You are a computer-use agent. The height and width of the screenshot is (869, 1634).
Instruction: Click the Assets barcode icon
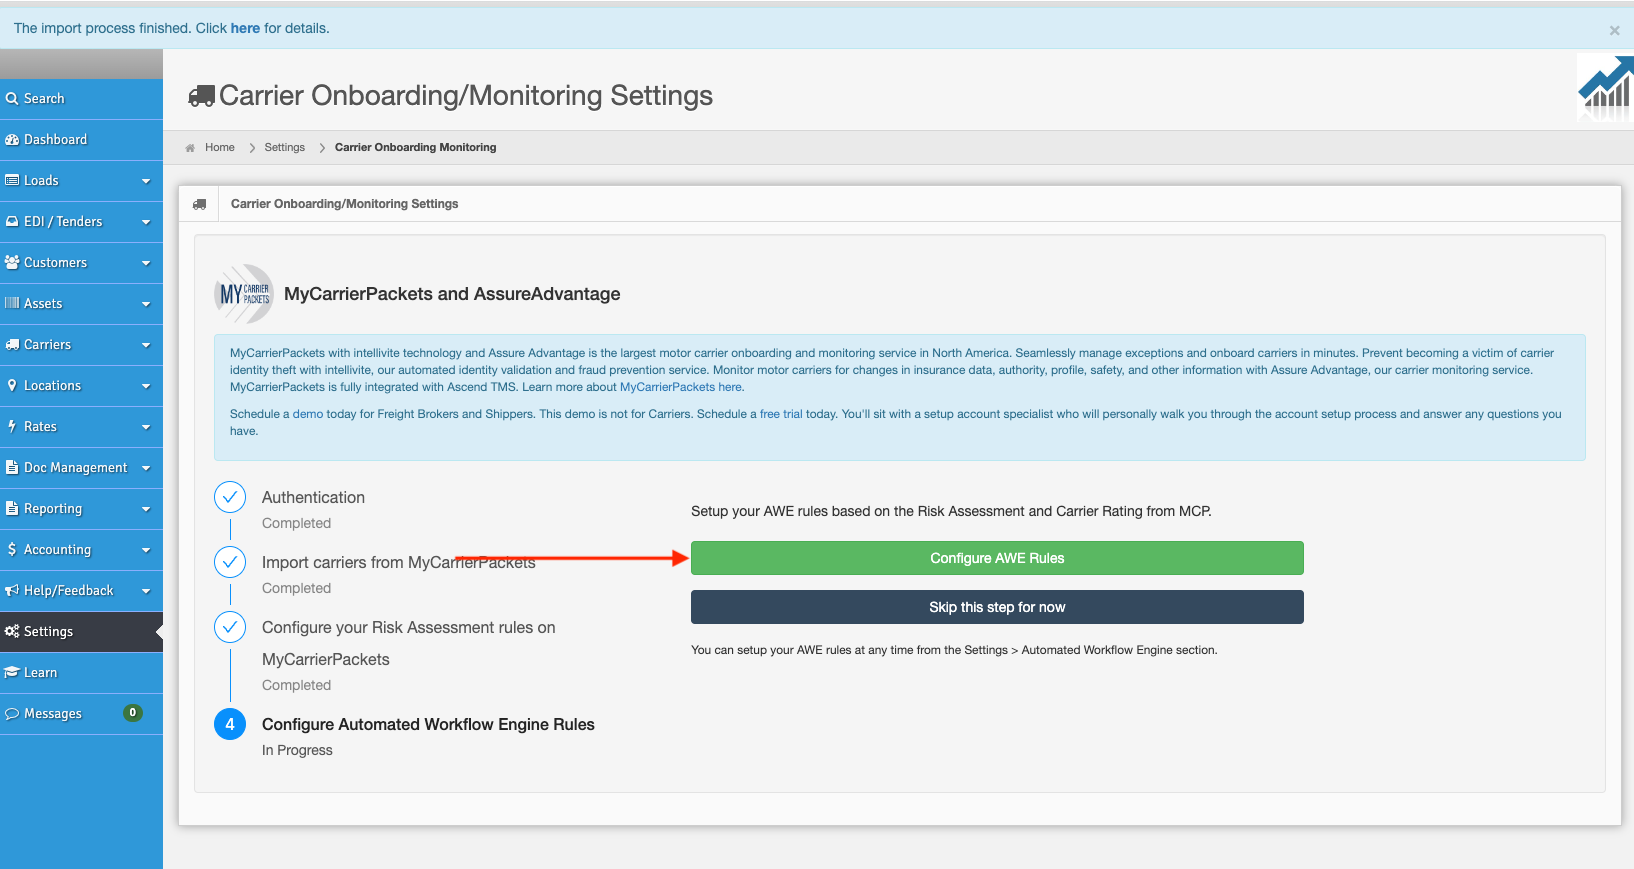[x=12, y=303]
